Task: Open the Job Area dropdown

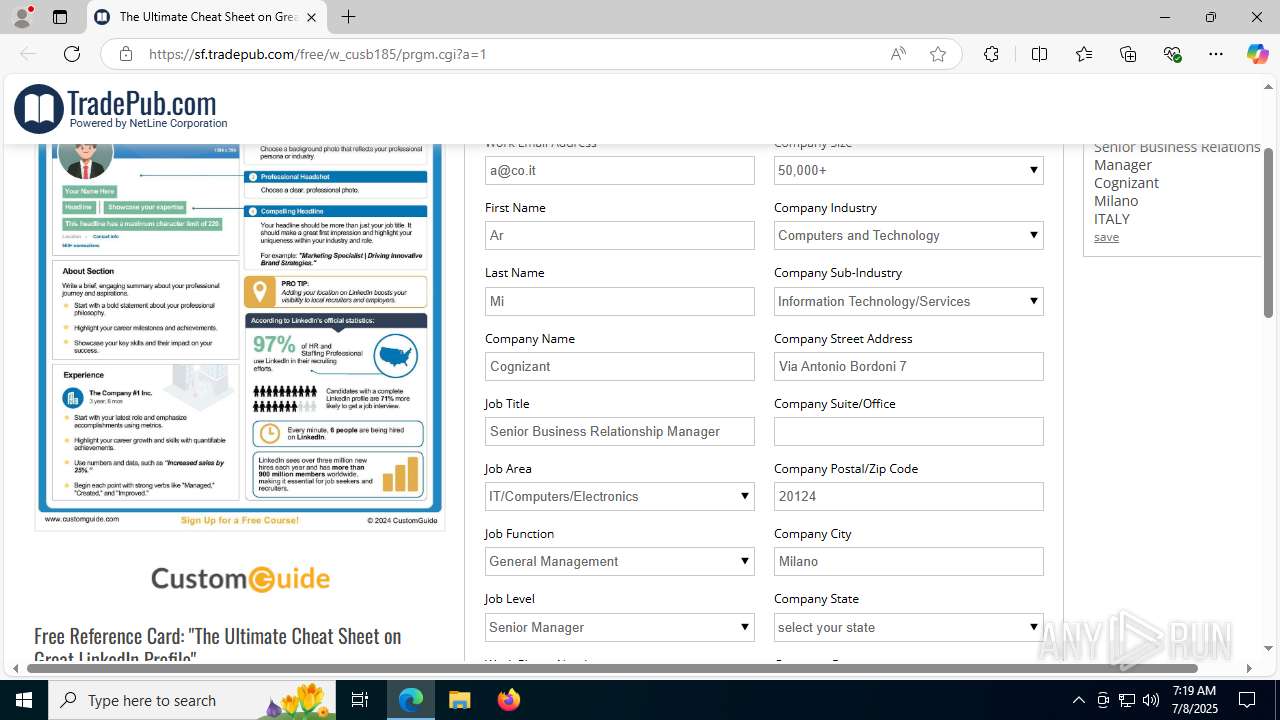Action: click(619, 496)
